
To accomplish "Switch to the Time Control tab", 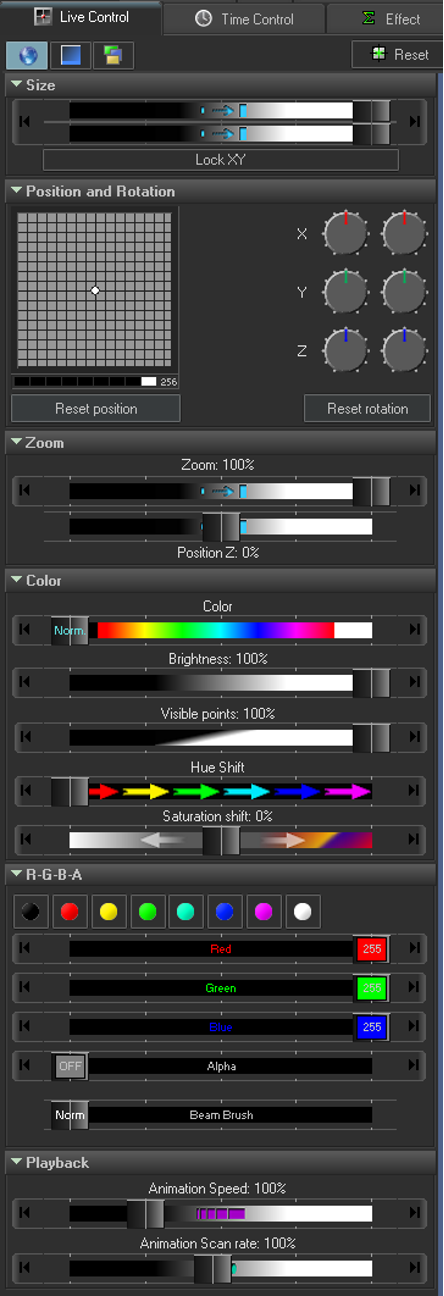I will tap(244, 18).
